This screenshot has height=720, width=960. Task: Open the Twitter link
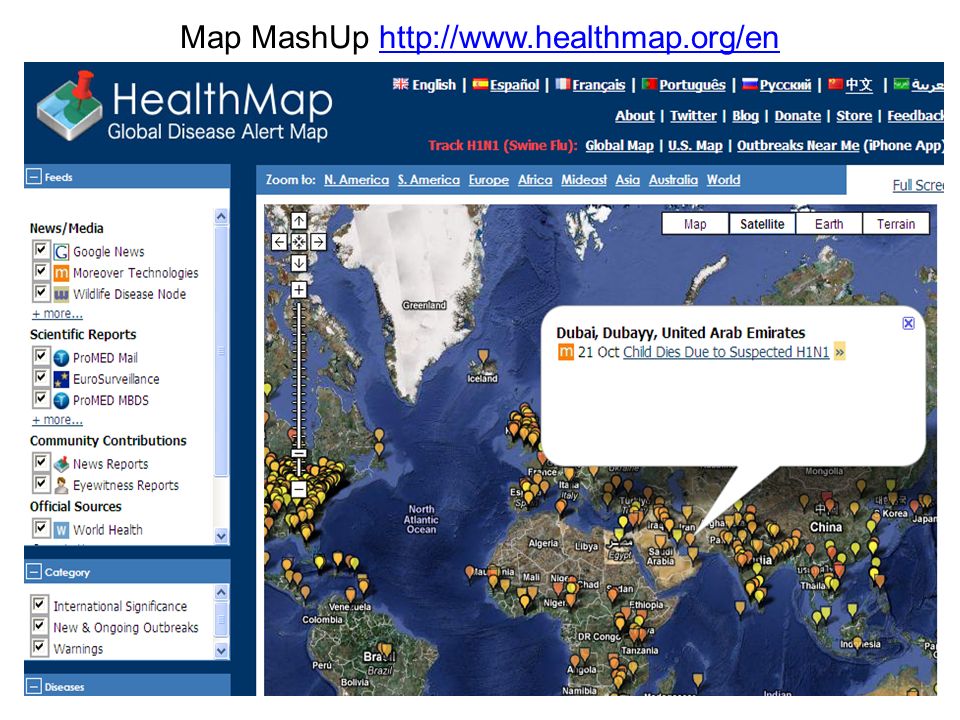click(693, 116)
